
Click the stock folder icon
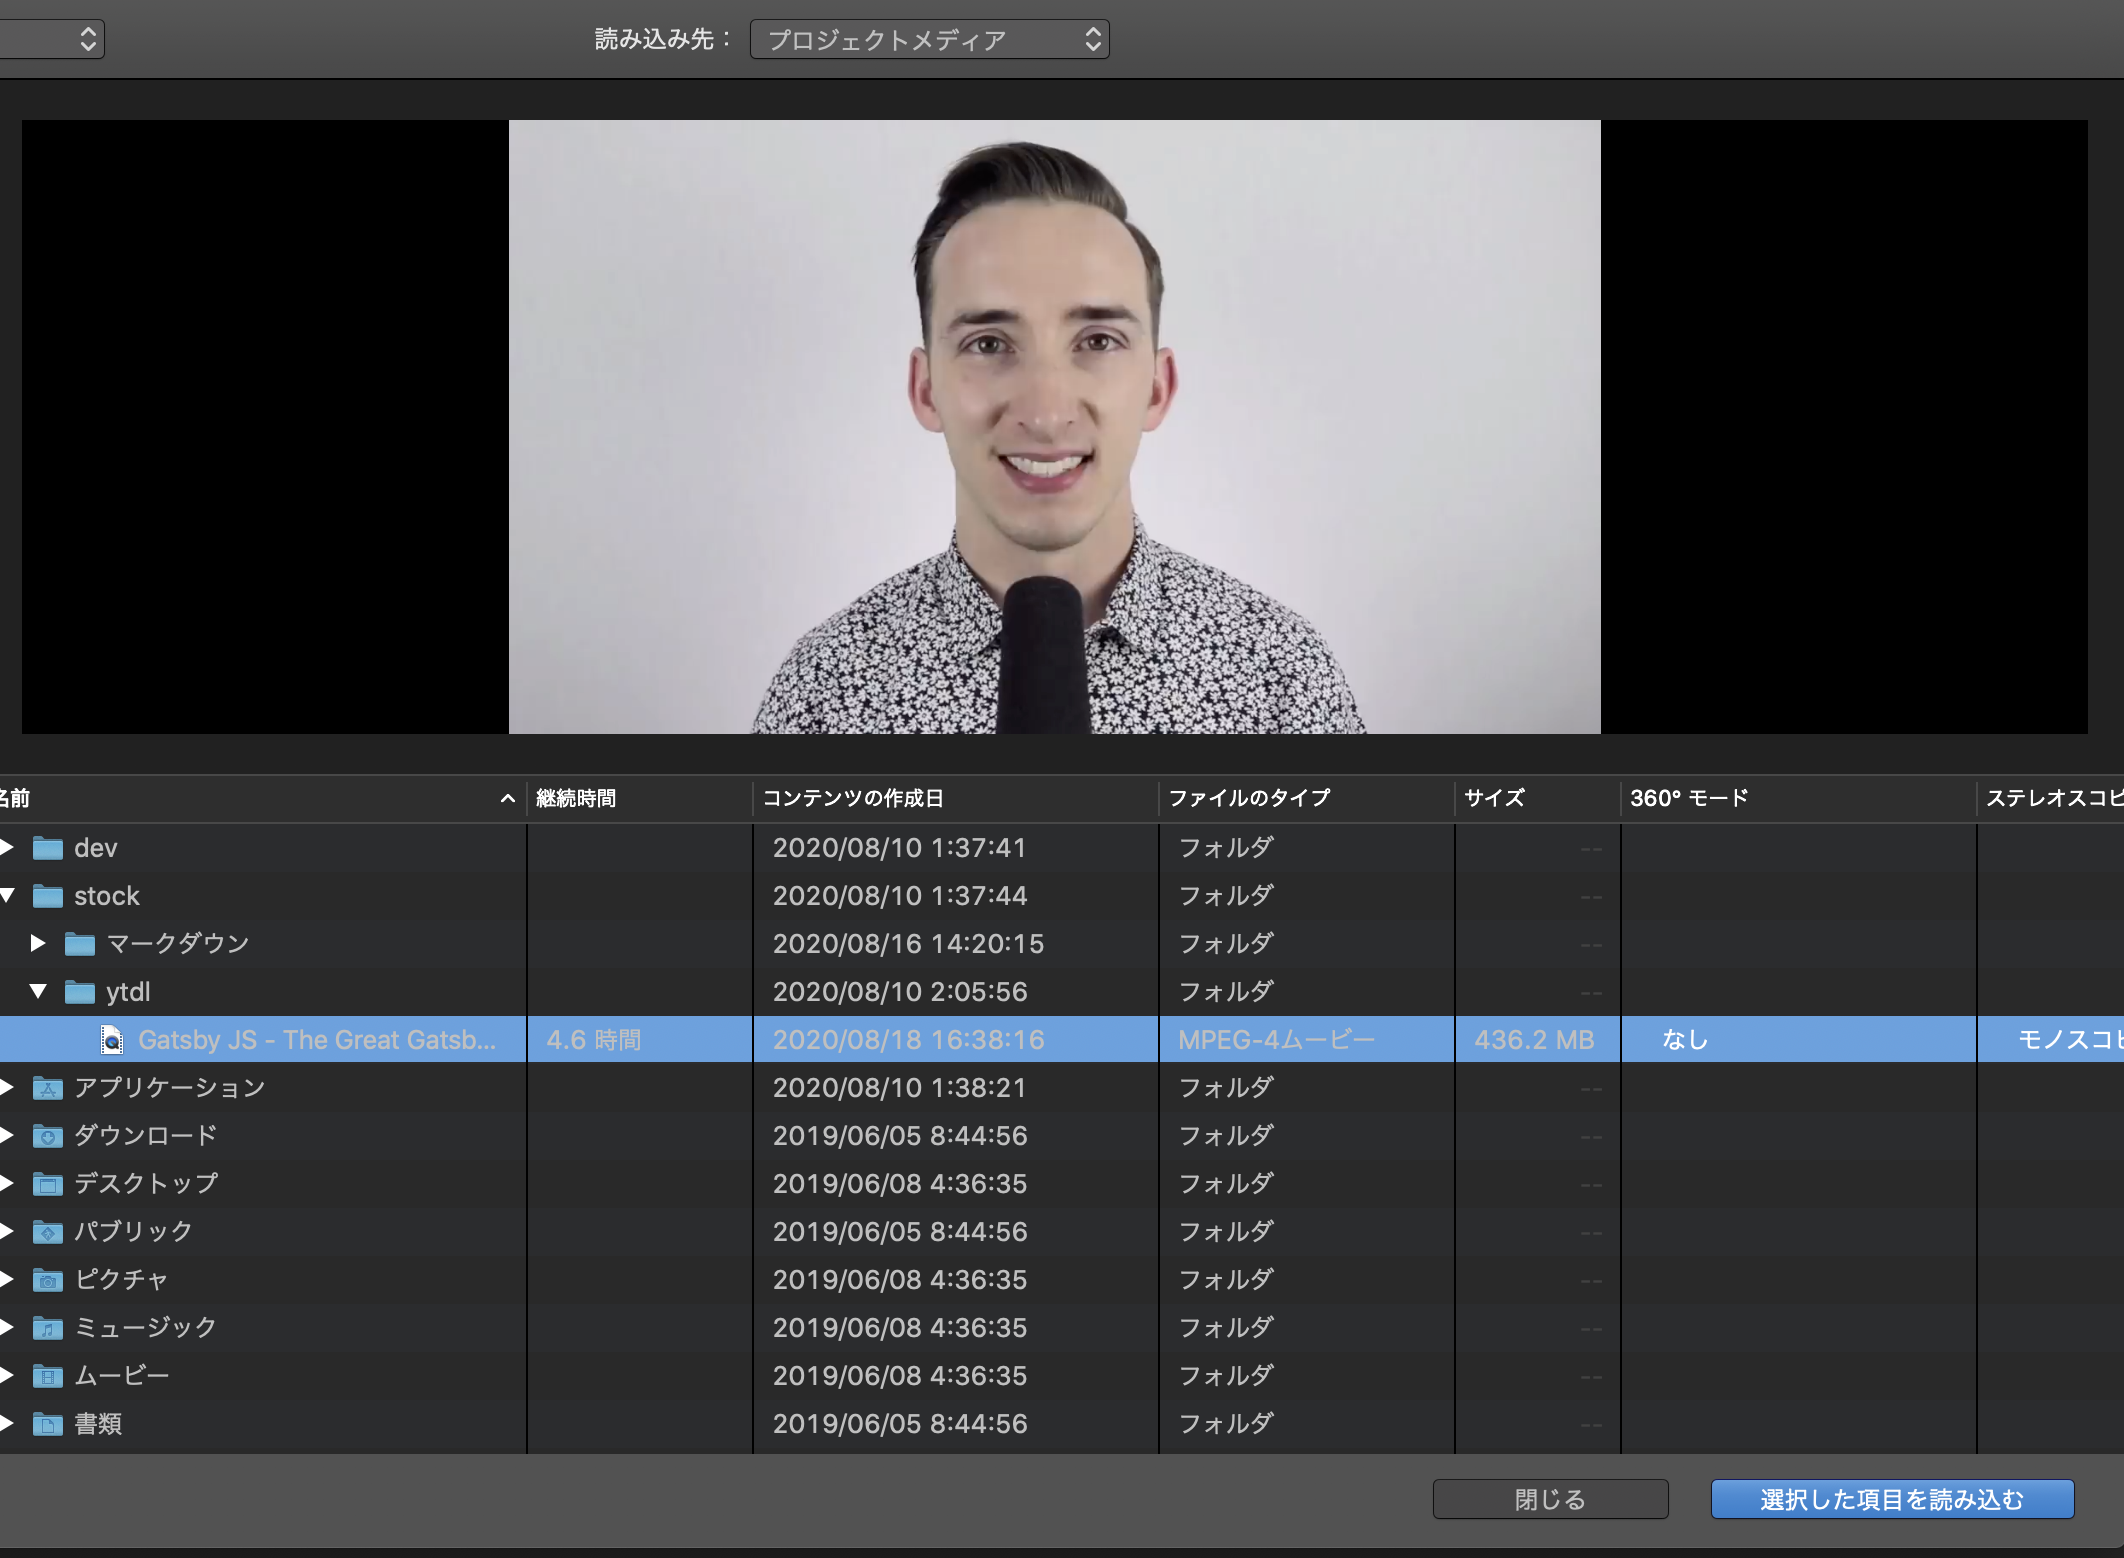pos(47,896)
